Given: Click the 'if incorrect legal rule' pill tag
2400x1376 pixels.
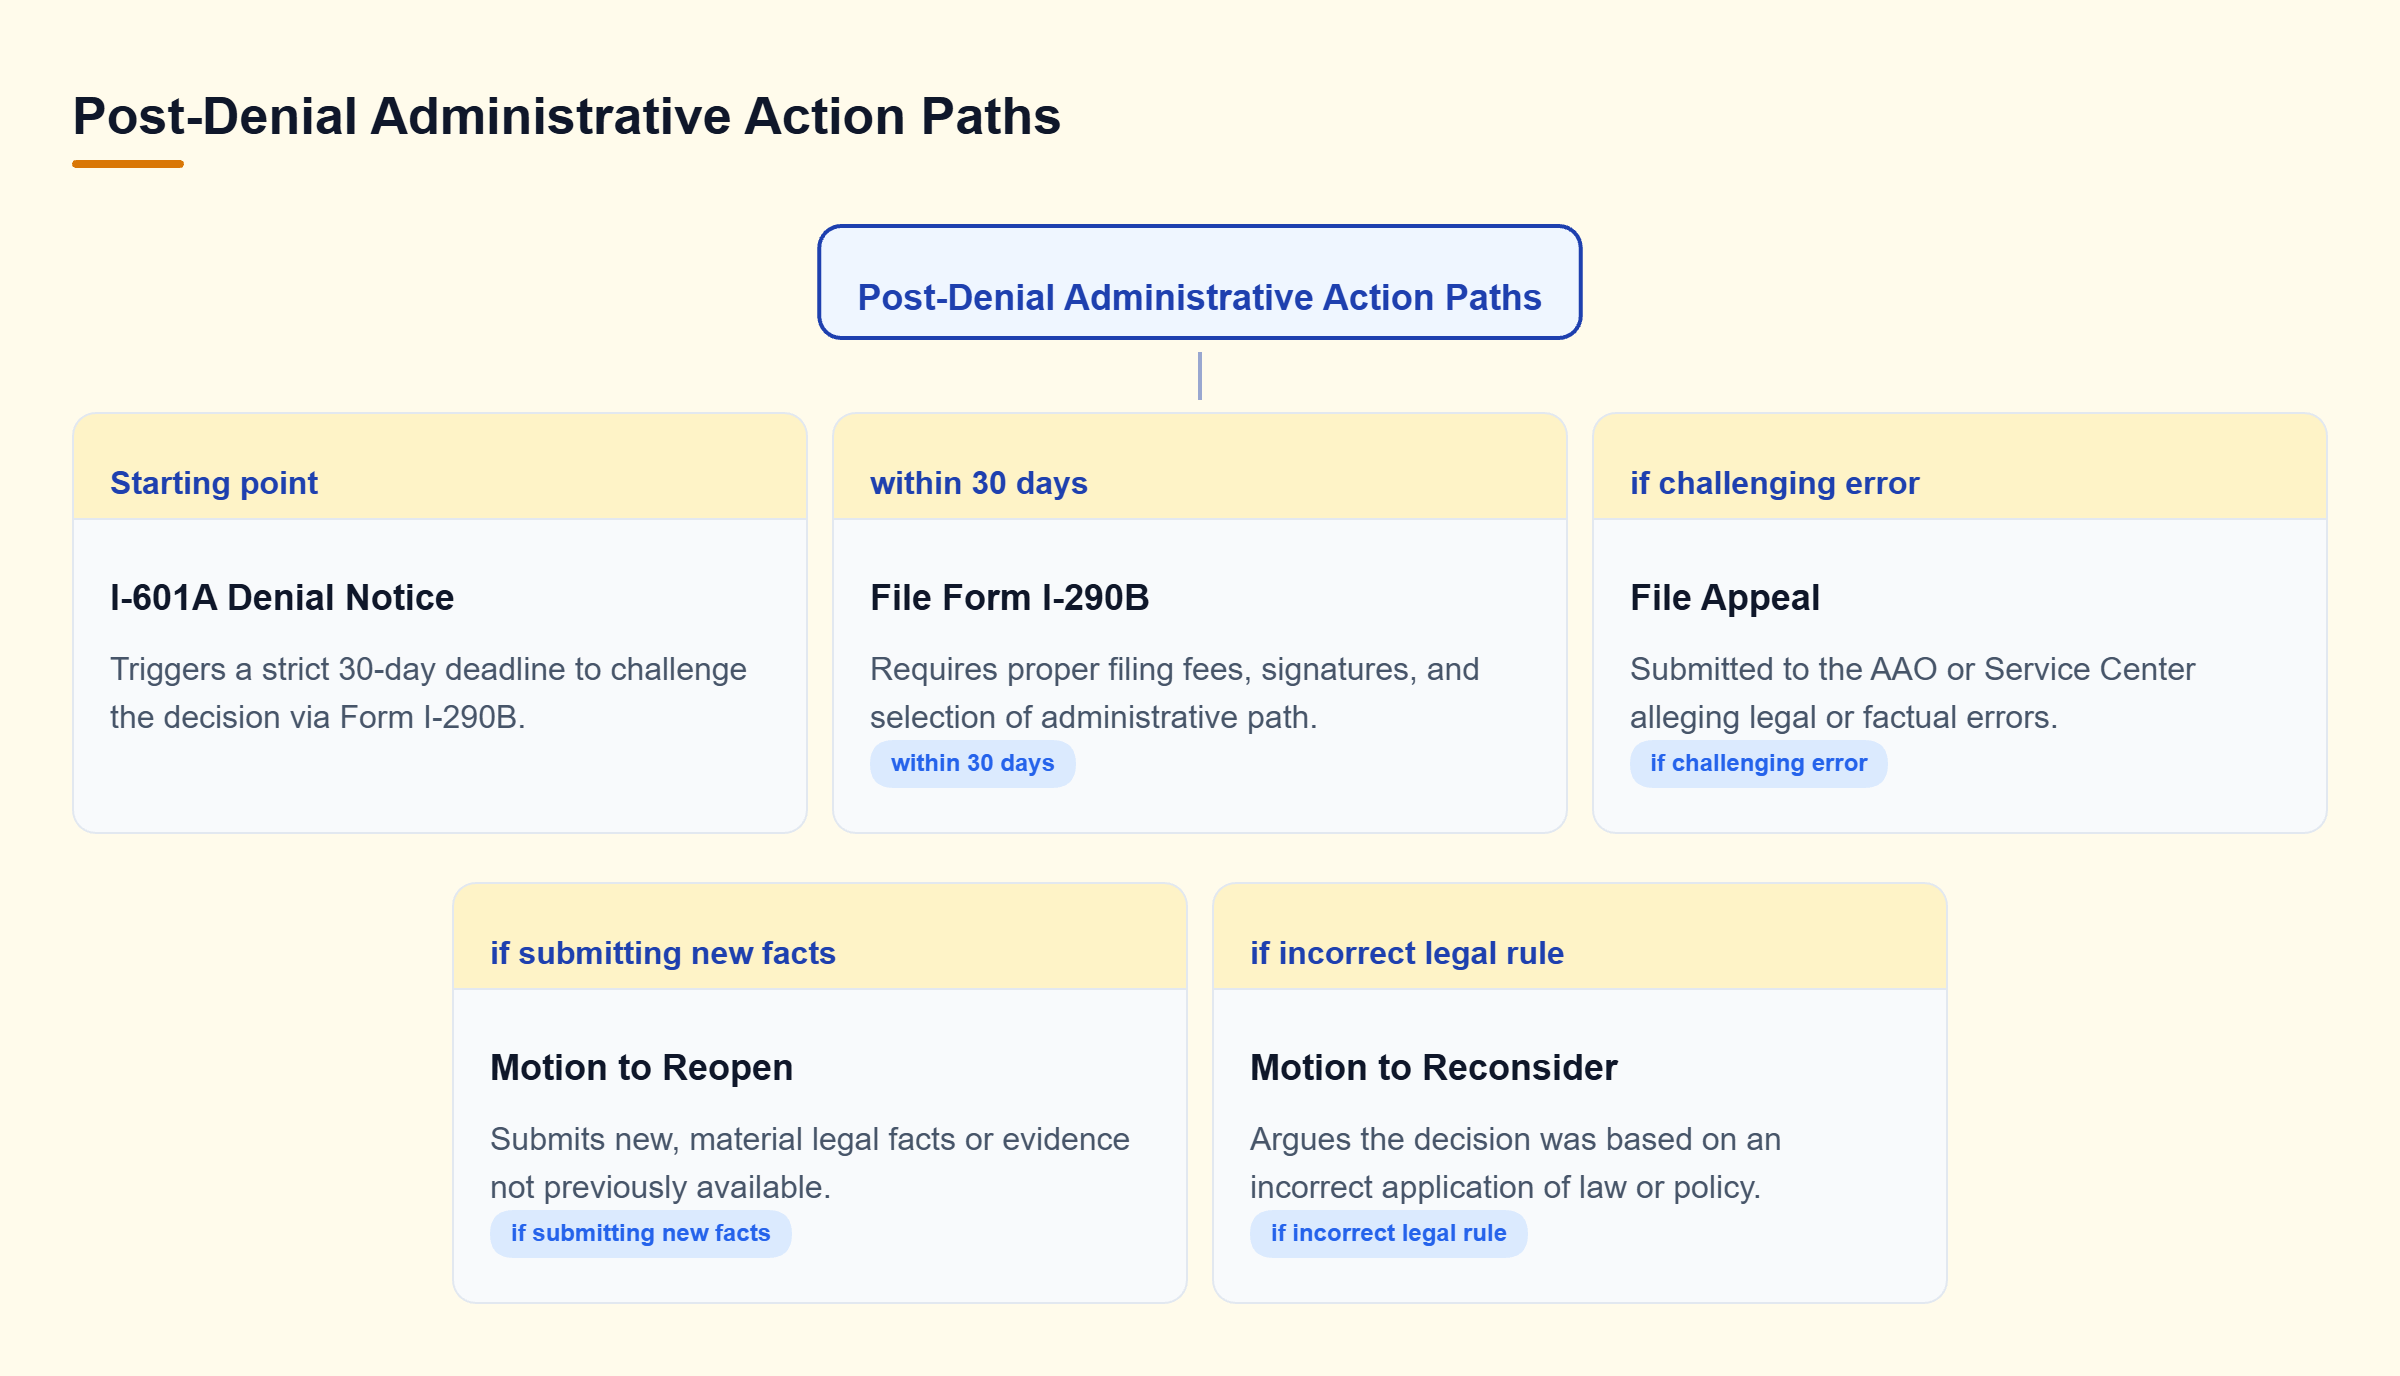Looking at the screenshot, I should point(1388,1233).
